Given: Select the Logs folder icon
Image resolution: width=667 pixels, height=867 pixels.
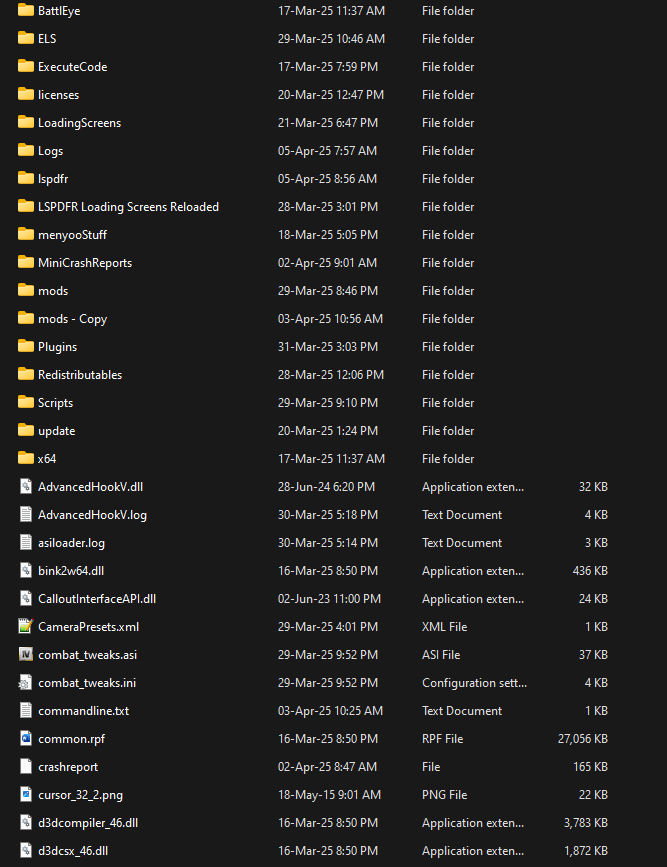Looking at the screenshot, I should tap(25, 150).
